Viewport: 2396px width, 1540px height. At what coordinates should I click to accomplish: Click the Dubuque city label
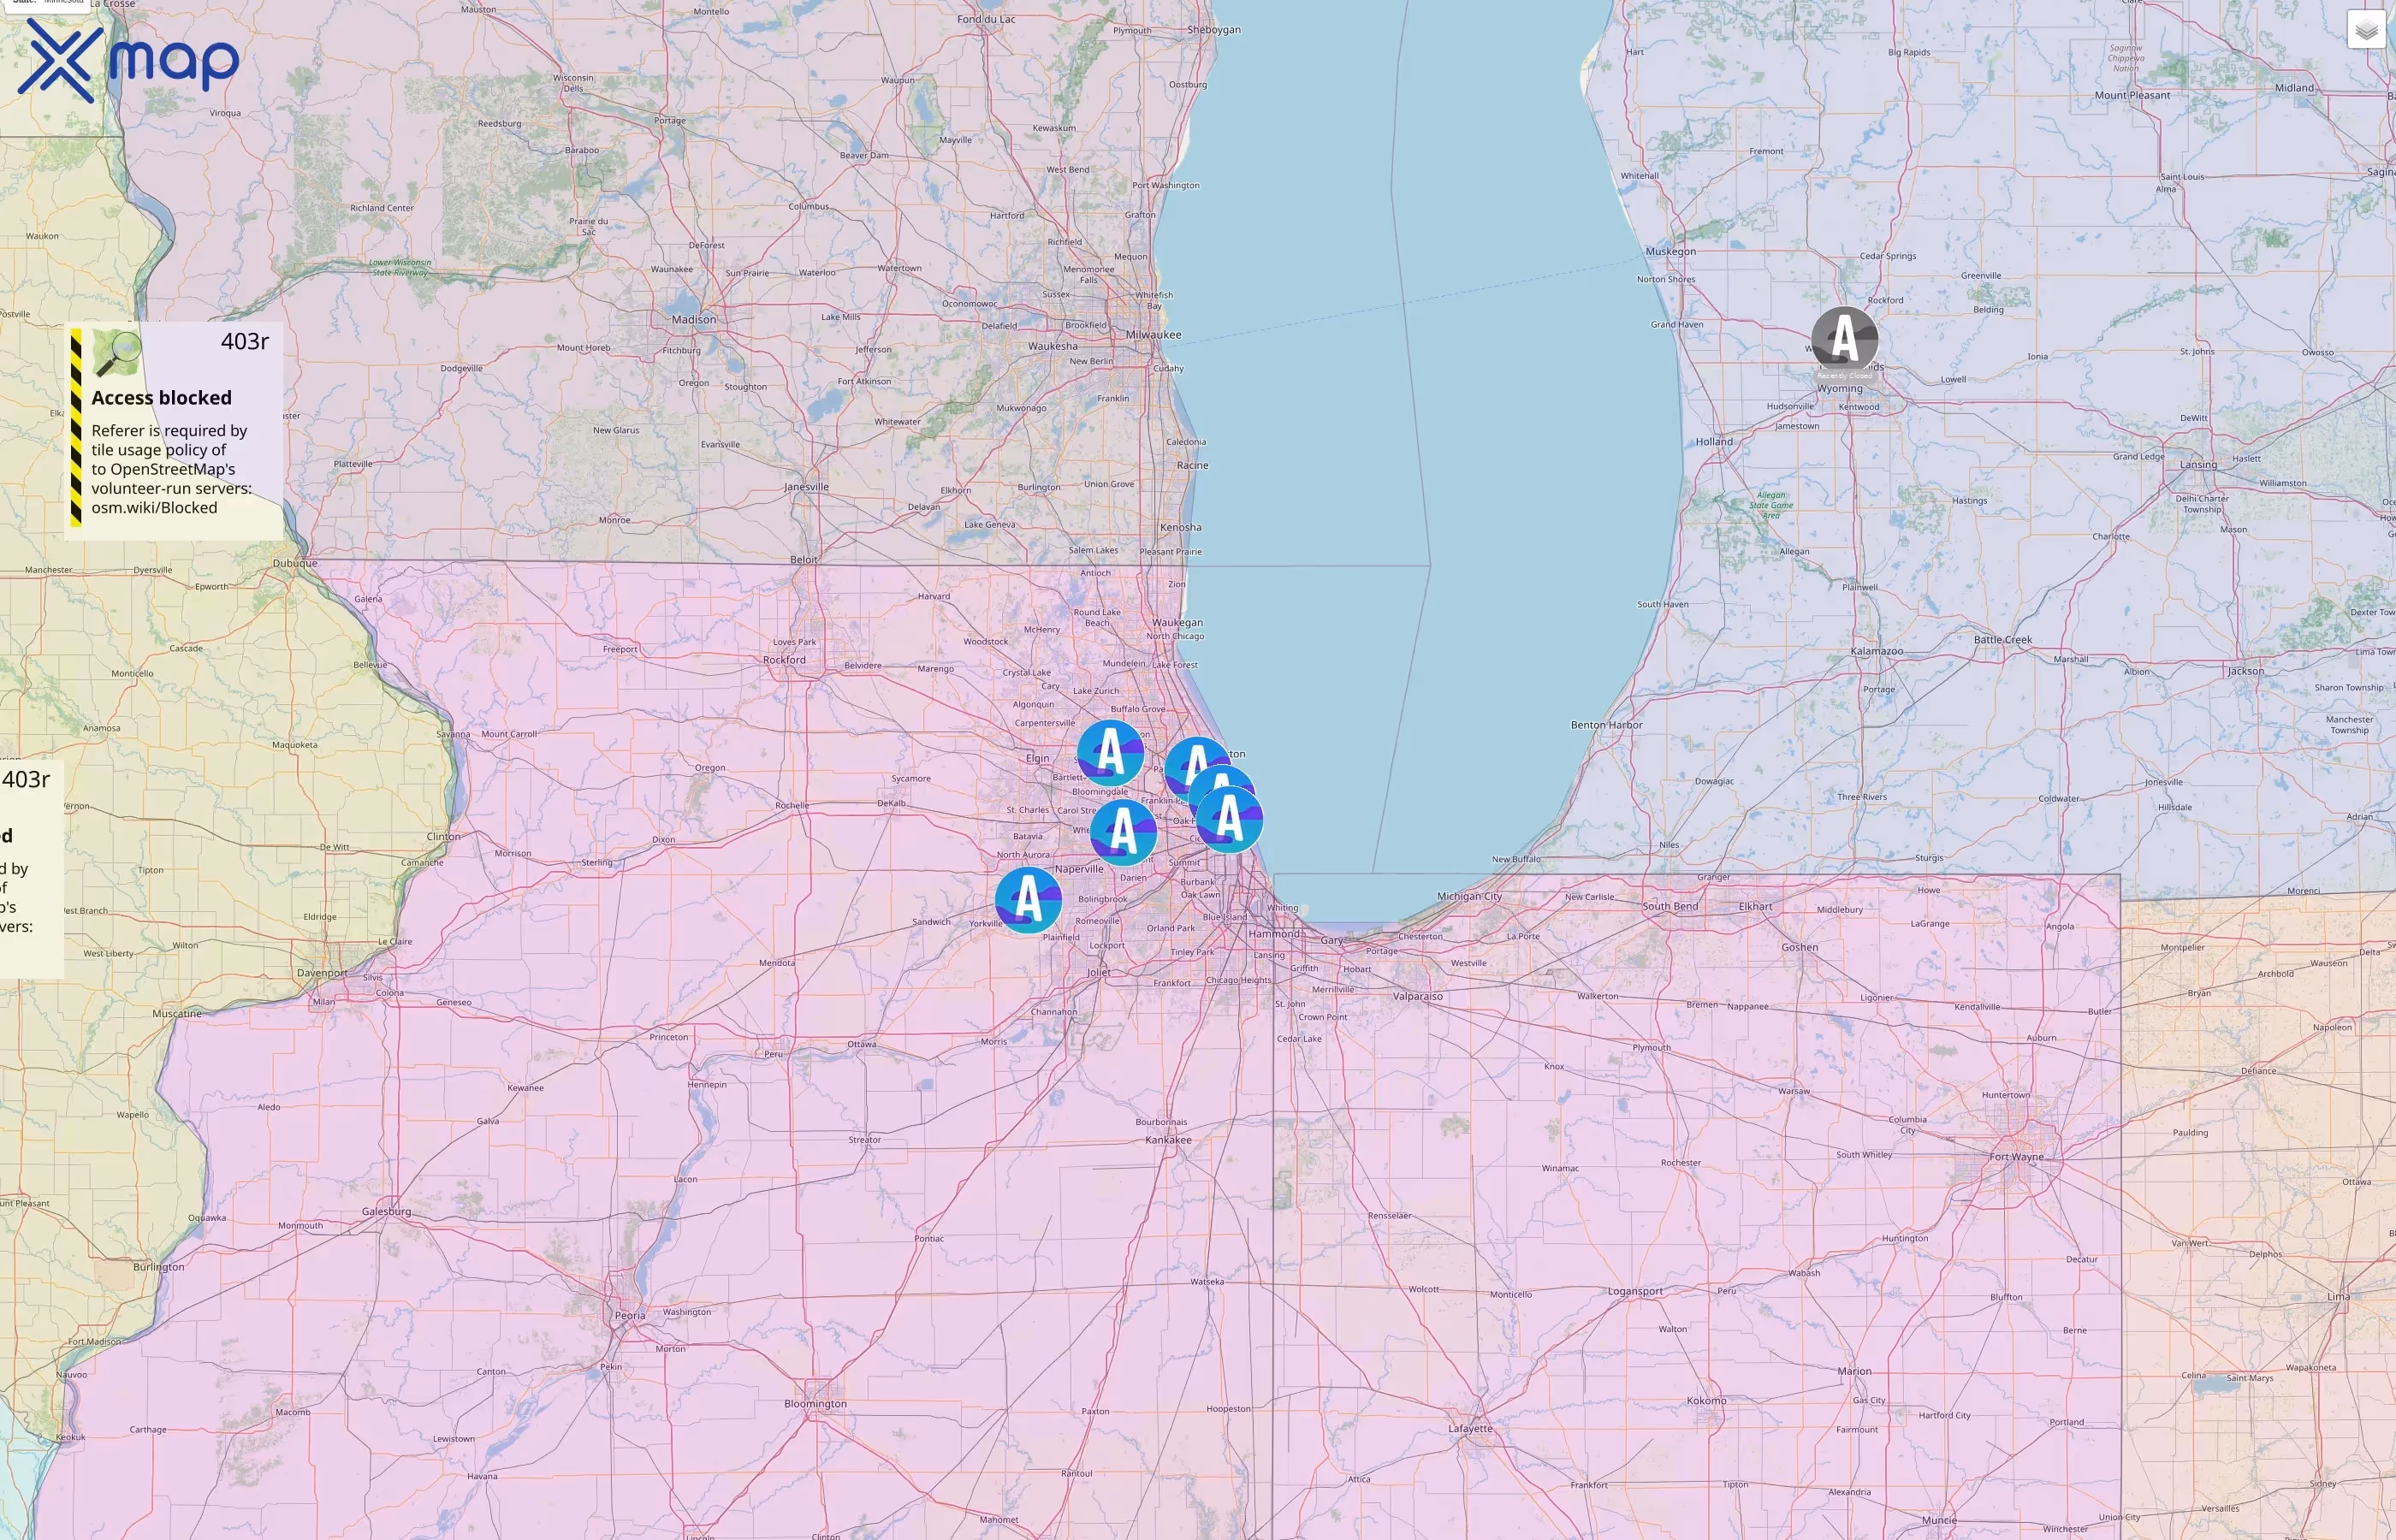pos(295,563)
